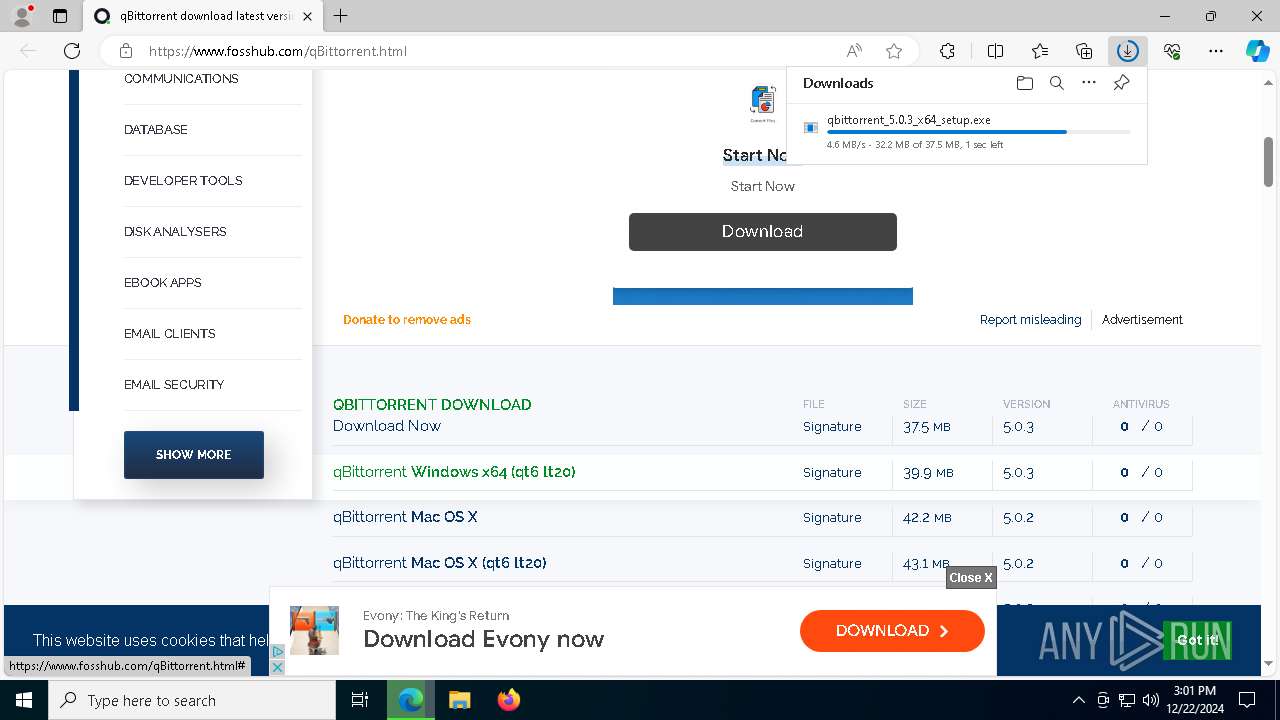This screenshot has width=1280, height=720.
Task: Click the Read aloud icon
Action: (x=854, y=51)
